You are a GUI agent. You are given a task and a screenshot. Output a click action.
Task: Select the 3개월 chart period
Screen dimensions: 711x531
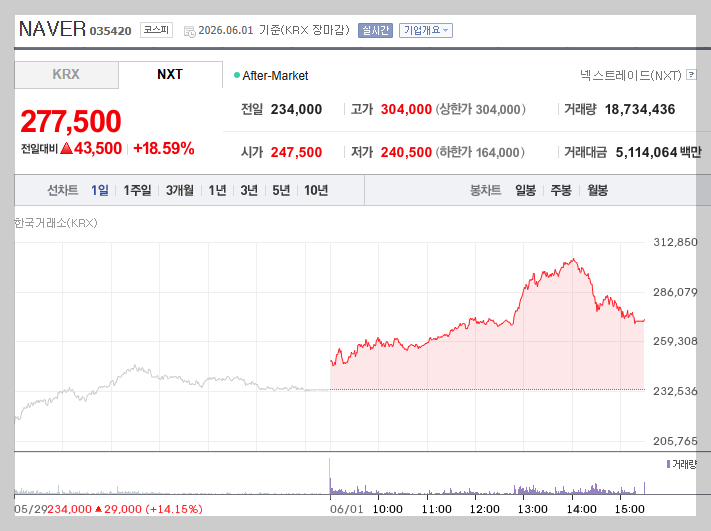pyautogui.click(x=180, y=190)
